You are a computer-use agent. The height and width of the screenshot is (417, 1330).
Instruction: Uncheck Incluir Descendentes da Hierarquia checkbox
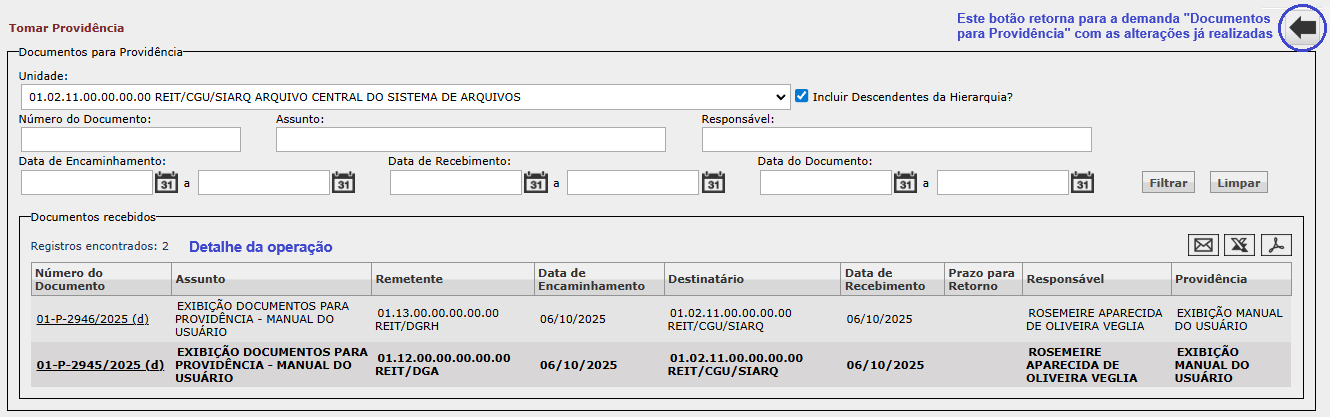pos(801,96)
